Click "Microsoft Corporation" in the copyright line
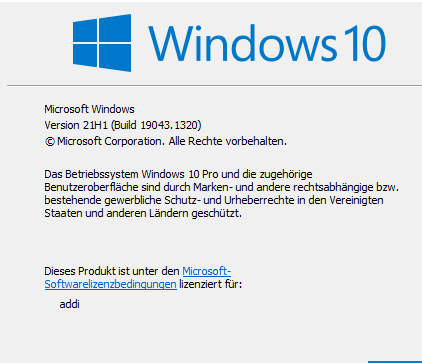Screen dimensions: 422x363 click(110, 141)
